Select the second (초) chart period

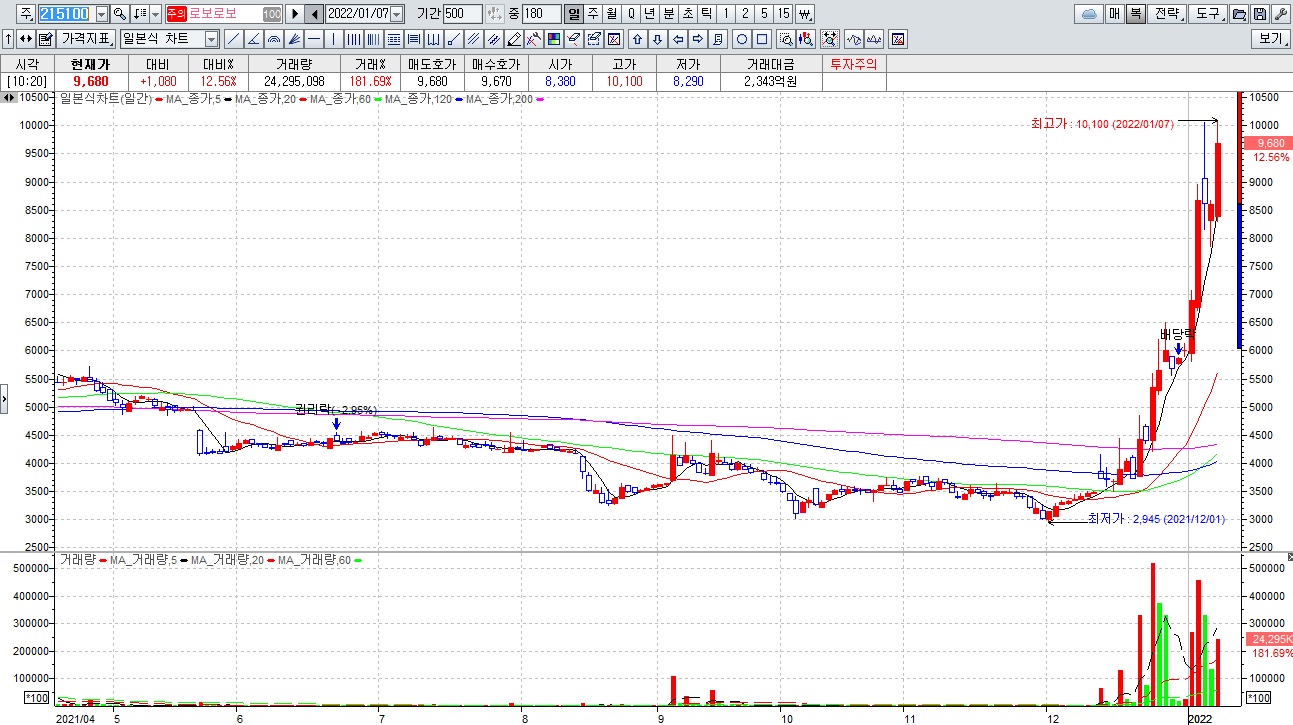point(688,14)
